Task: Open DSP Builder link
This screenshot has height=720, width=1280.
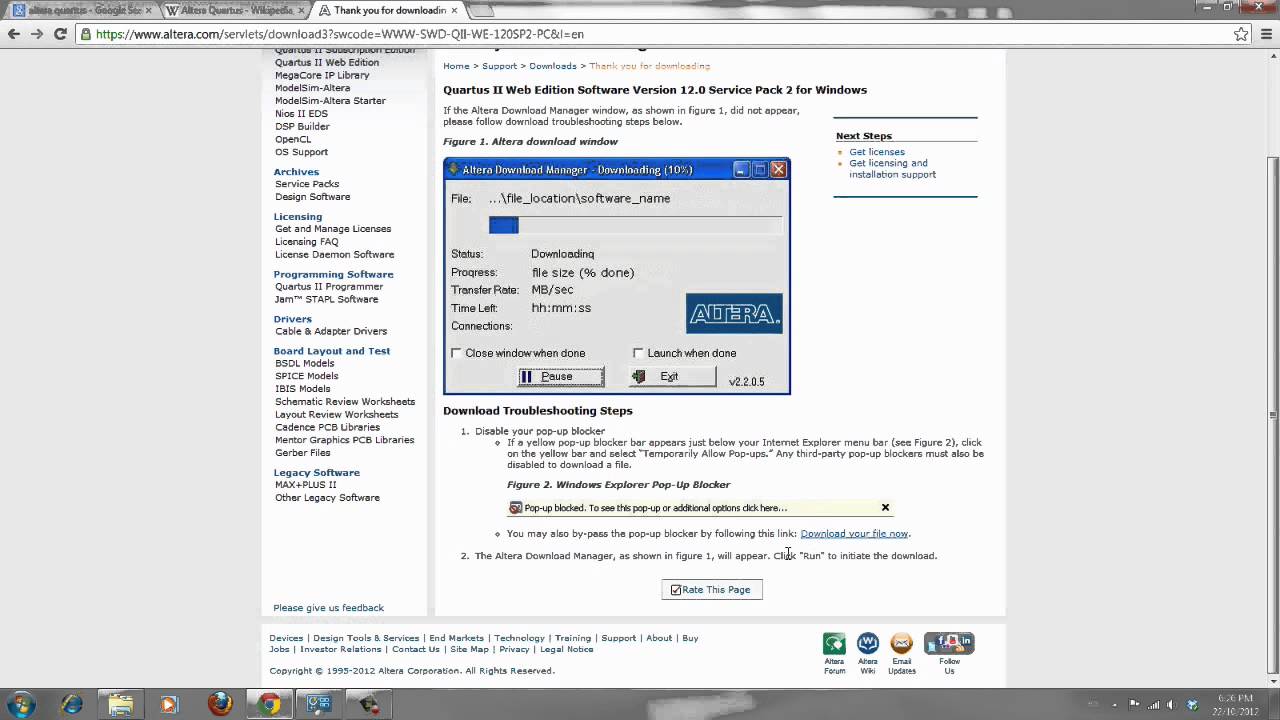Action: point(302,127)
